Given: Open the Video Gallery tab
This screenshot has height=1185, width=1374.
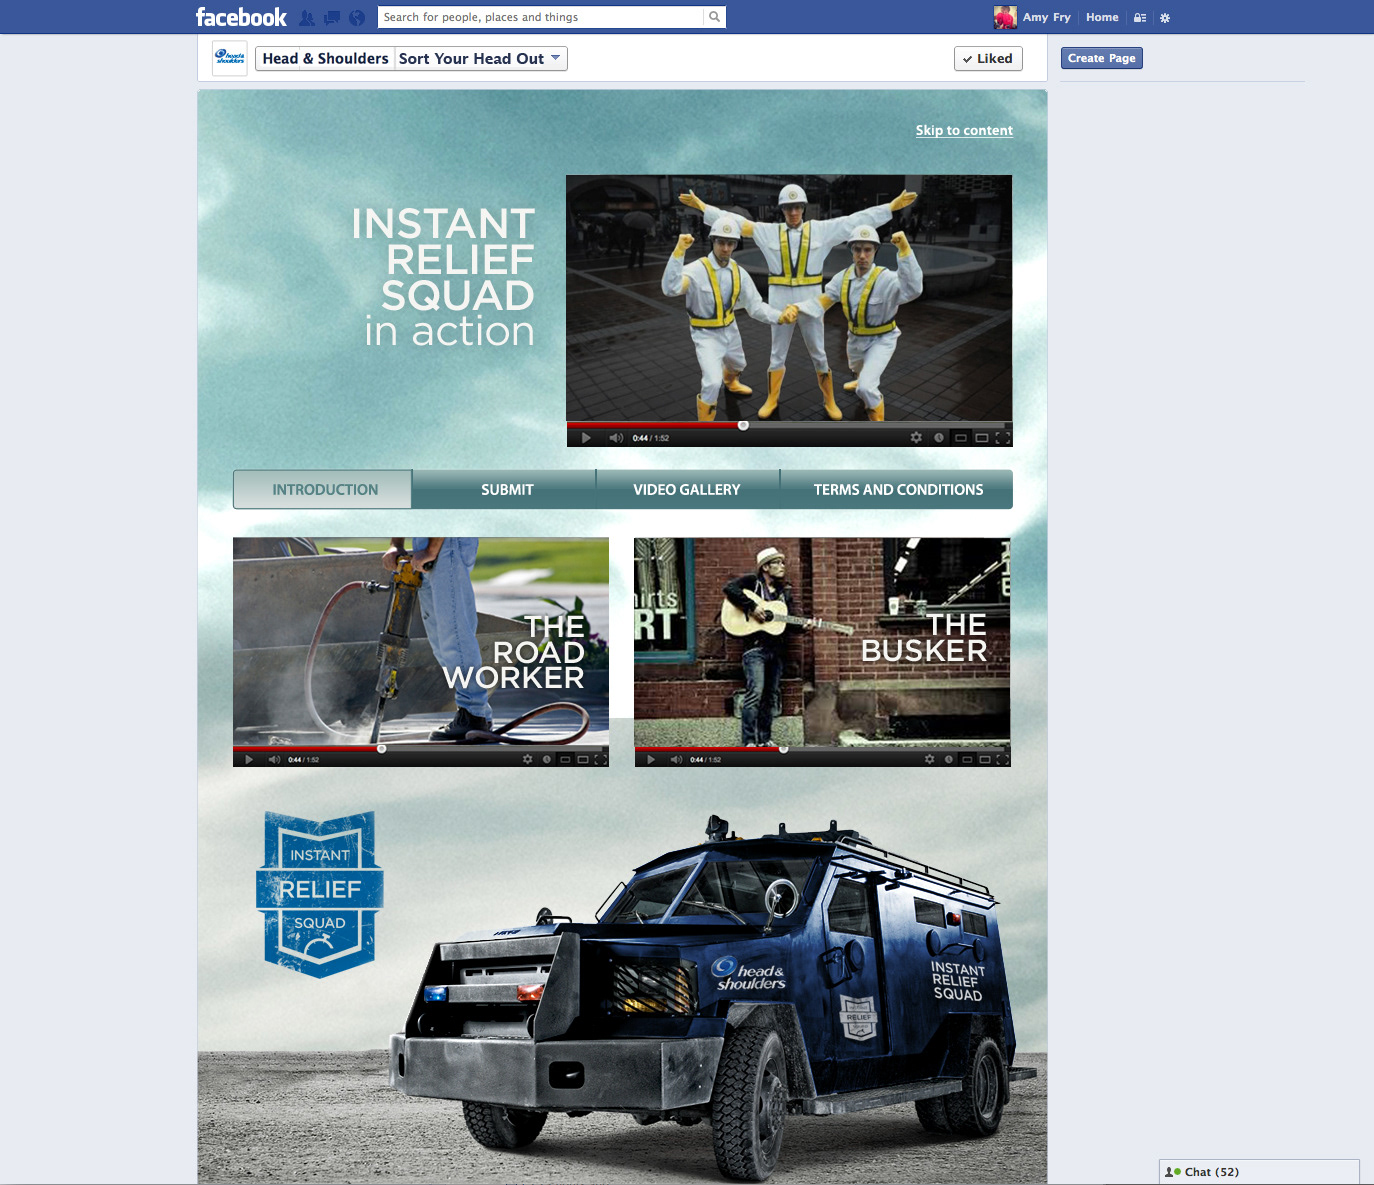Looking at the screenshot, I should pos(687,490).
